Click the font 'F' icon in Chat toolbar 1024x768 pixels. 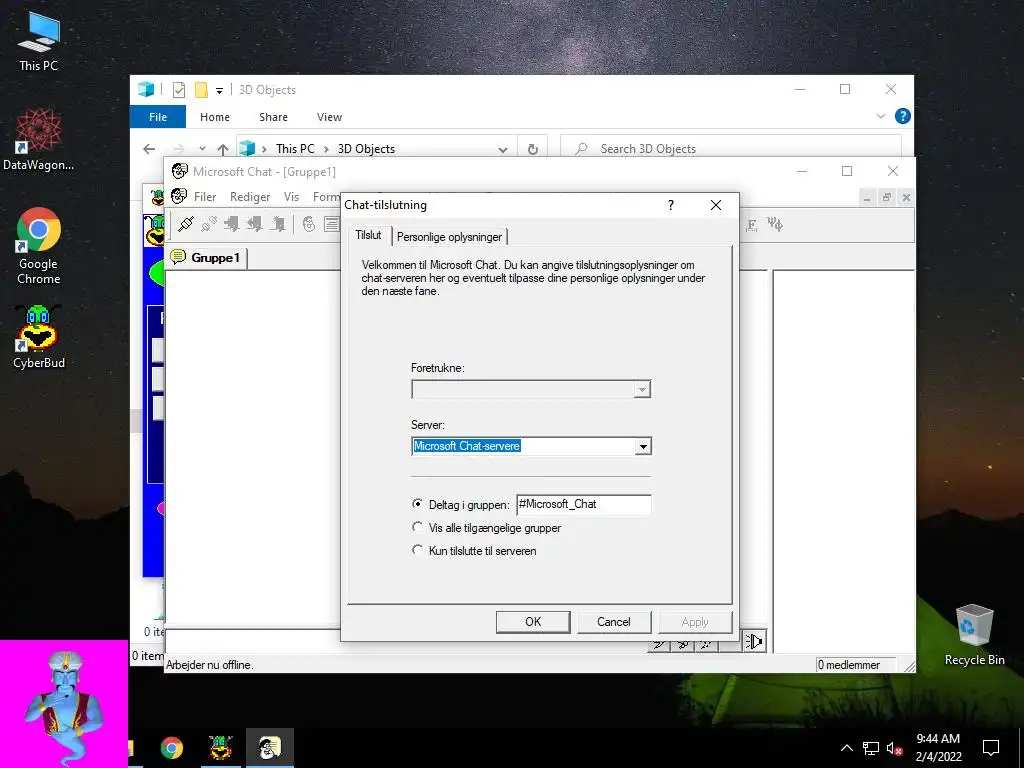tap(752, 225)
